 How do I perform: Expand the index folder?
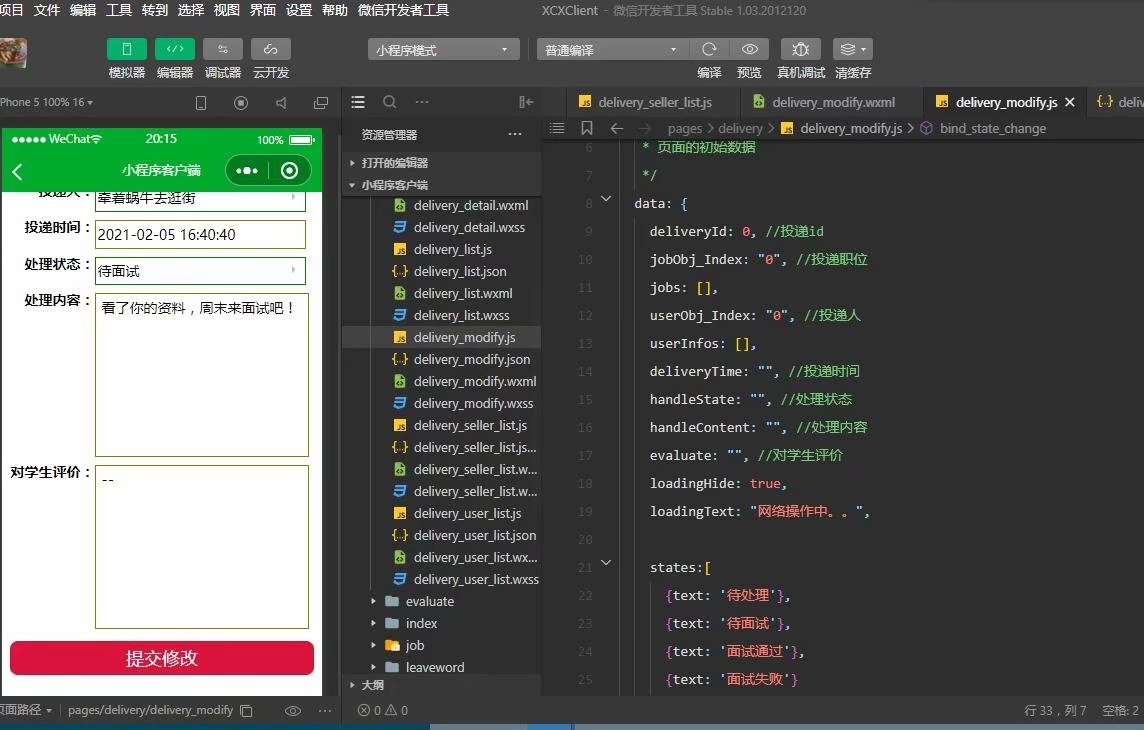coord(441,624)
